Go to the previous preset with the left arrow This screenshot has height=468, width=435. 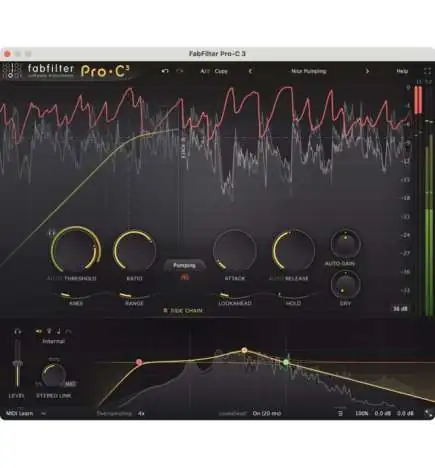pyautogui.click(x=250, y=71)
